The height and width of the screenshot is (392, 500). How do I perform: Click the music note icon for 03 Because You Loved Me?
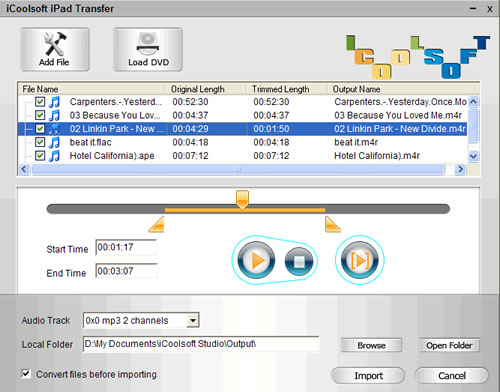pyautogui.click(x=54, y=115)
